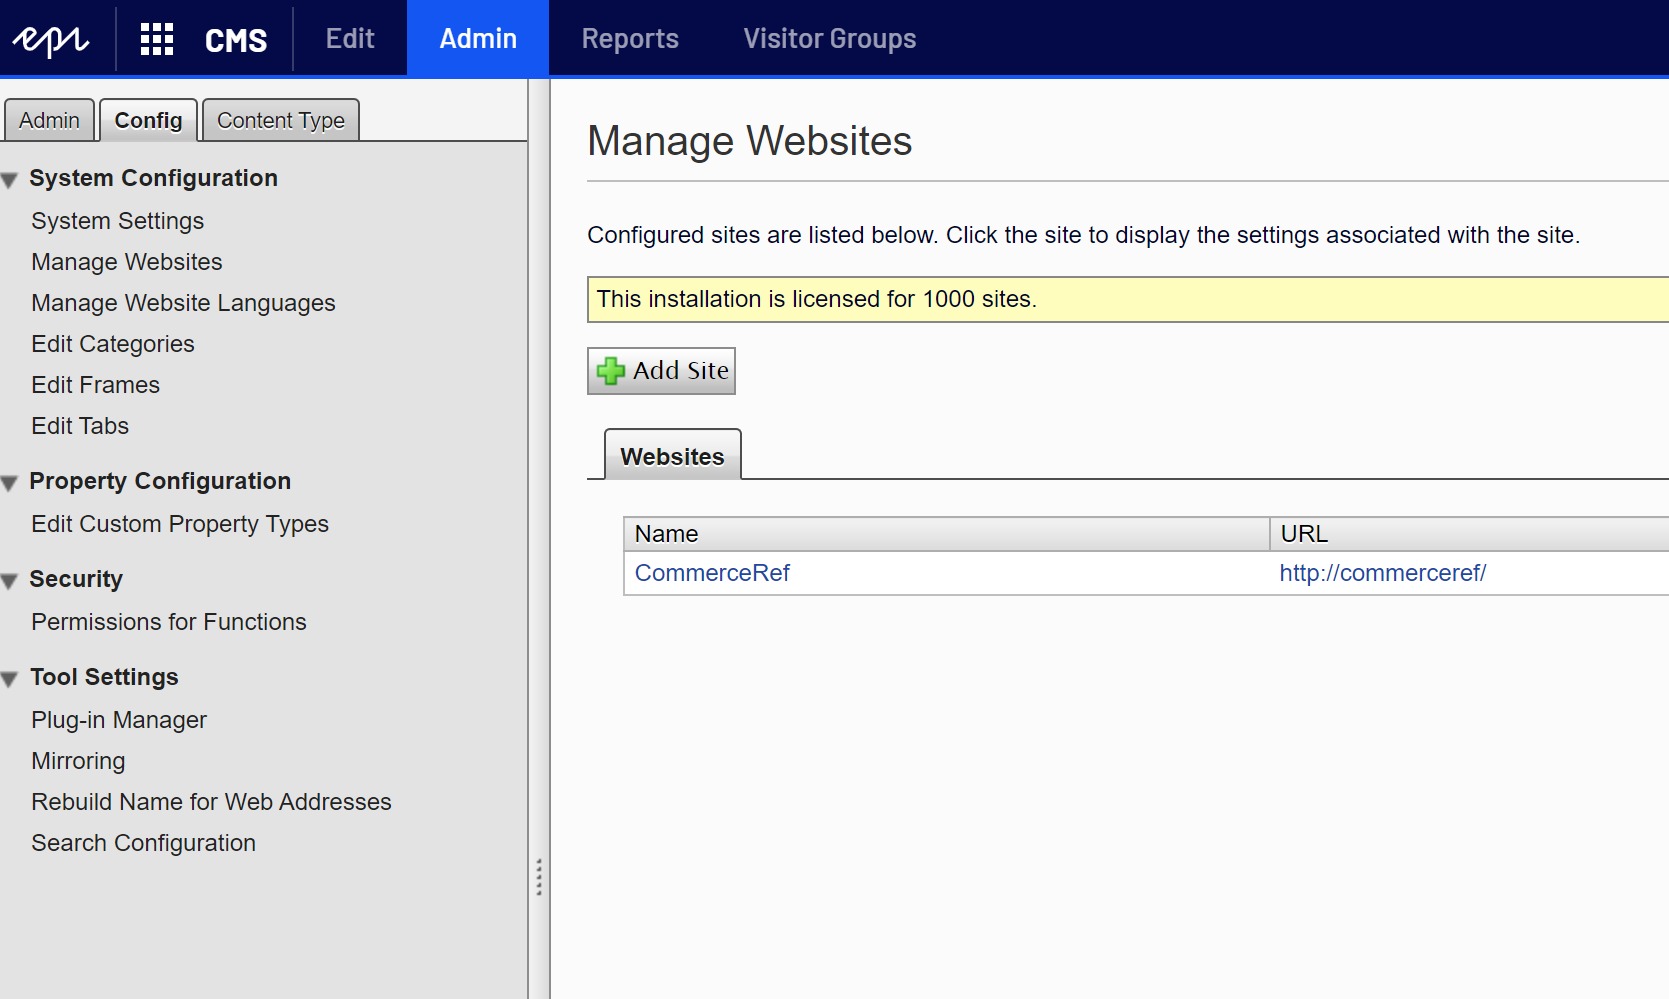Collapse the Property Configuration section
This screenshot has width=1669, height=999.
click(x=10, y=483)
